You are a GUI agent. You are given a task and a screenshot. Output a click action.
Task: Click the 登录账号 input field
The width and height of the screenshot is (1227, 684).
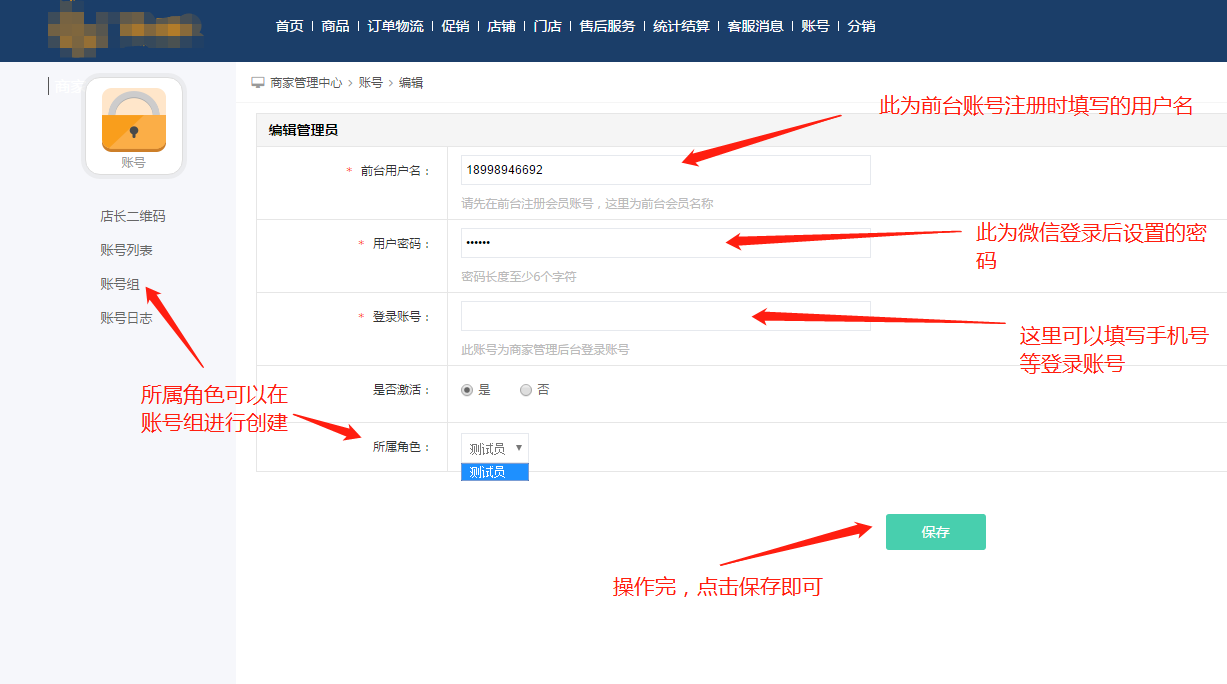(x=664, y=317)
